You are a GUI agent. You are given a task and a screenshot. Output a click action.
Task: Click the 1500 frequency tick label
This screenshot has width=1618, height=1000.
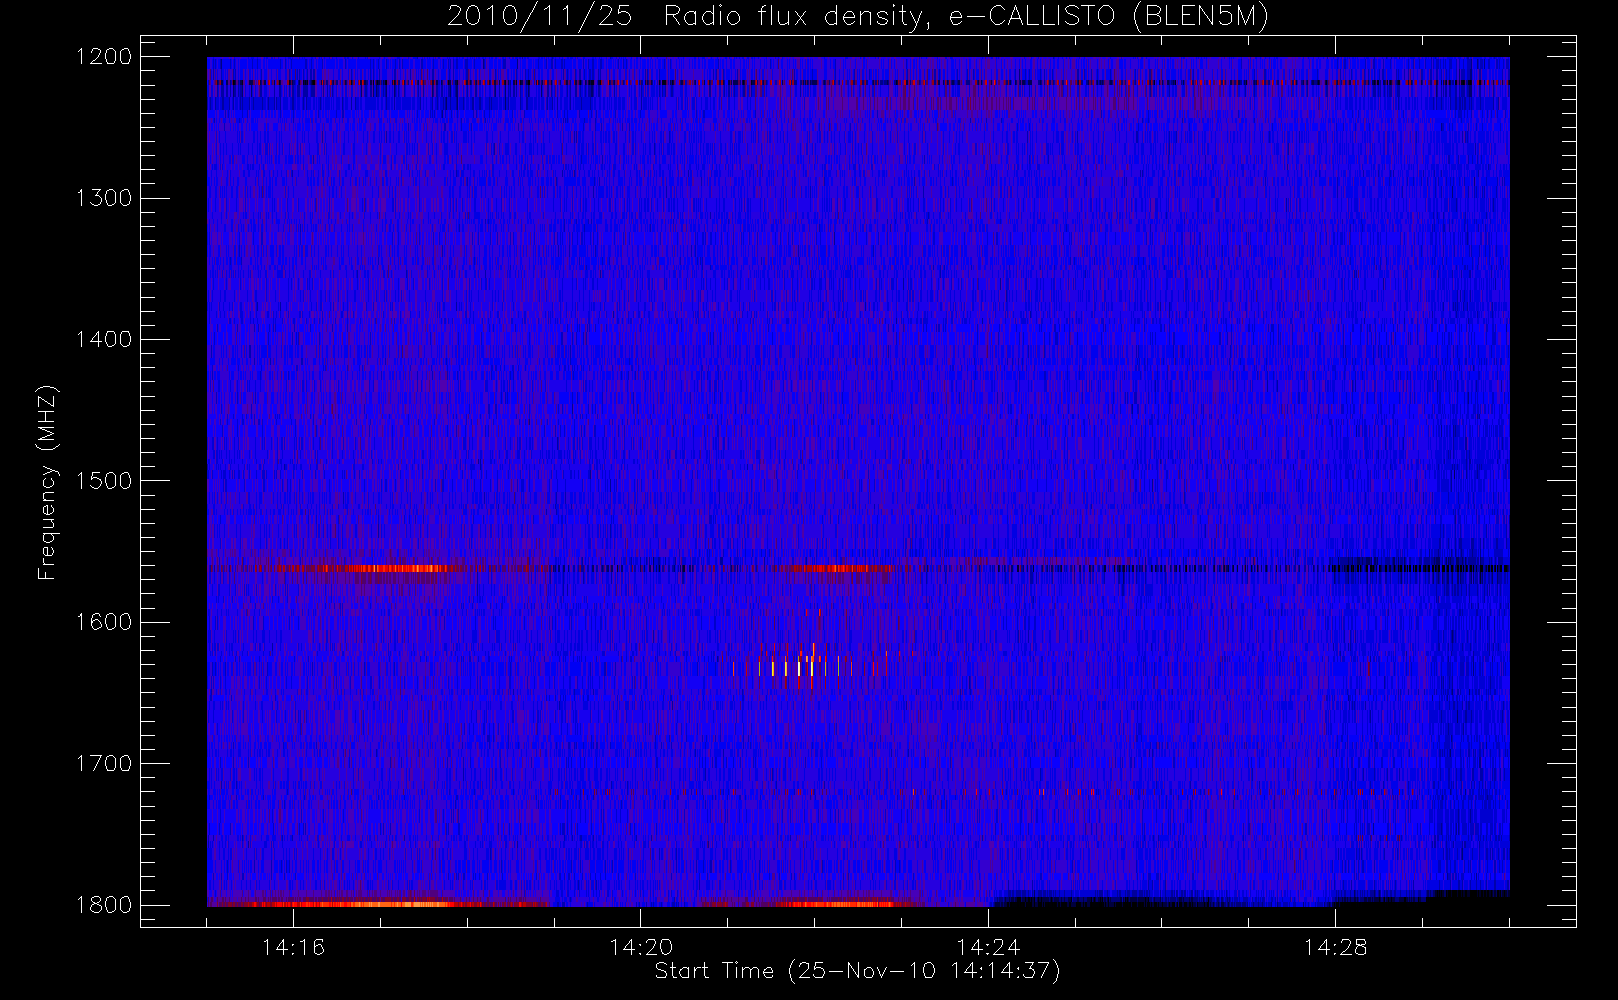coord(104,480)
